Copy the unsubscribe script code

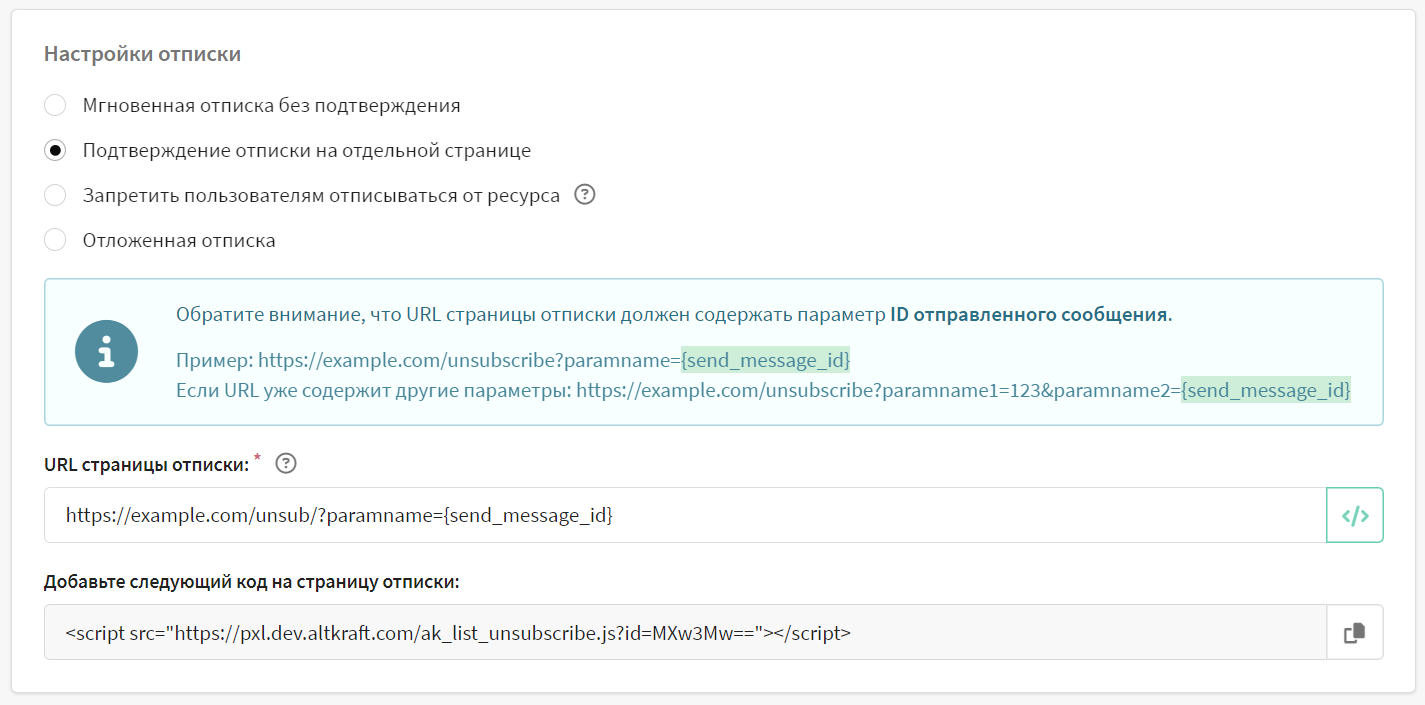click(x=1354, y=633)
